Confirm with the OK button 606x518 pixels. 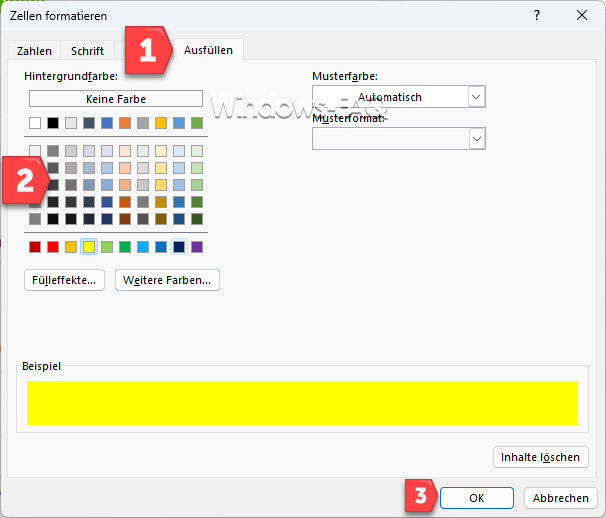tap(477, 498)
